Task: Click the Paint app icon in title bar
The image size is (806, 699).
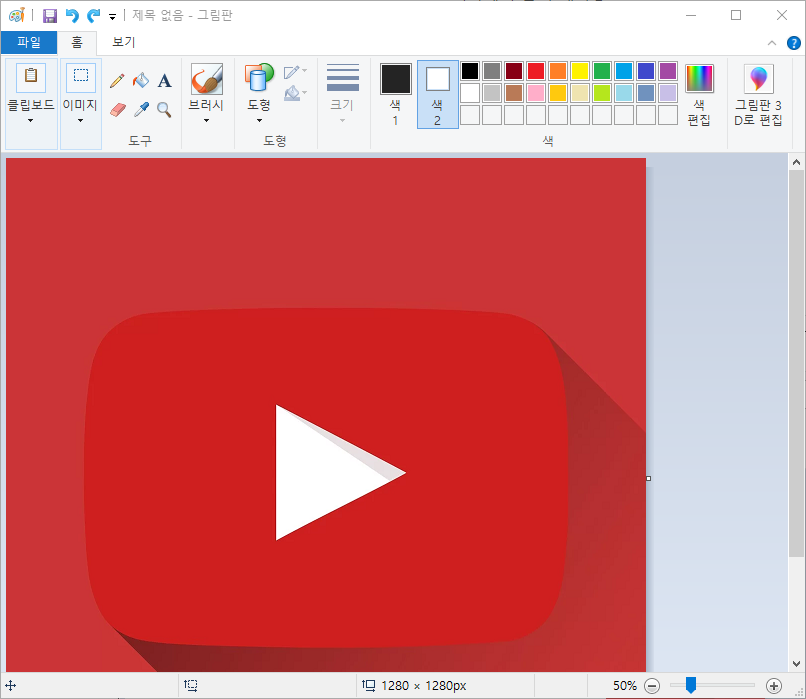Action: click(16, 15)
